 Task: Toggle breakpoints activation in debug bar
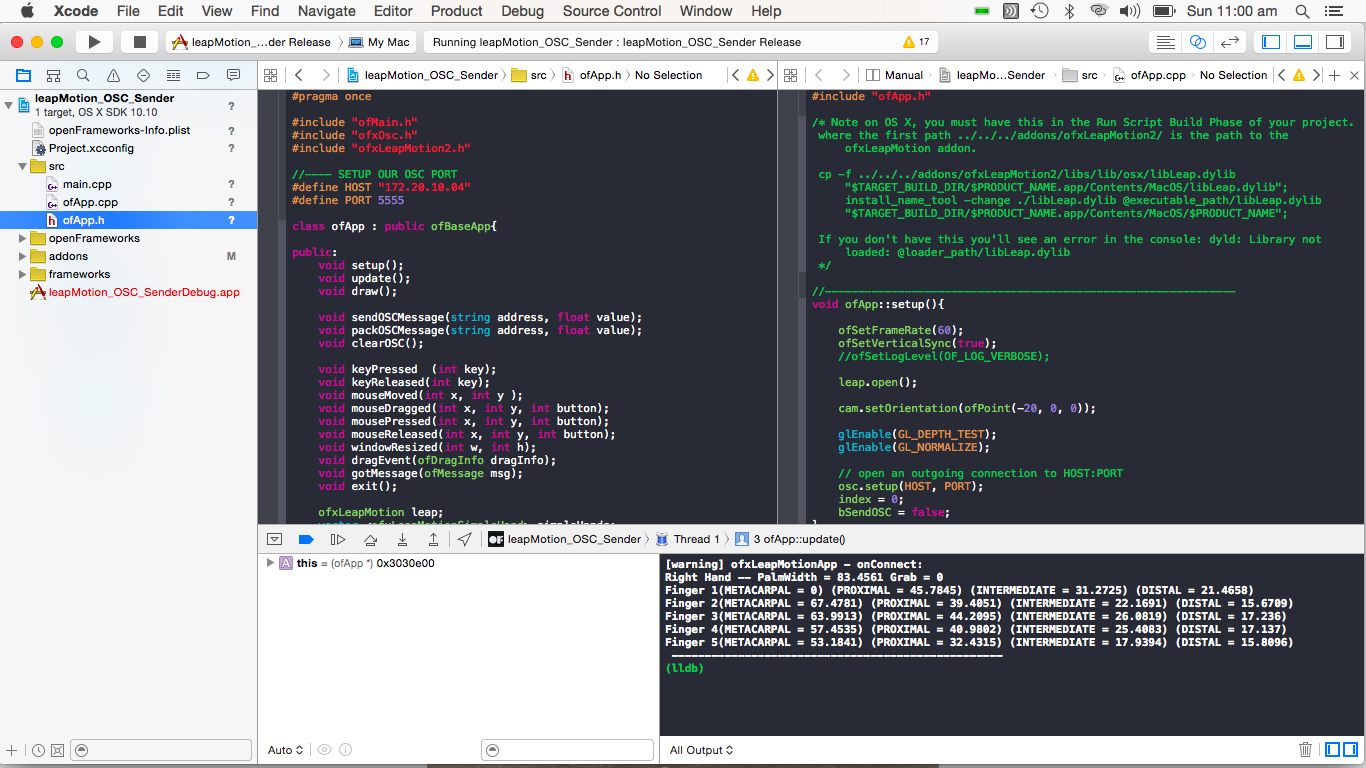click(306, 539)
